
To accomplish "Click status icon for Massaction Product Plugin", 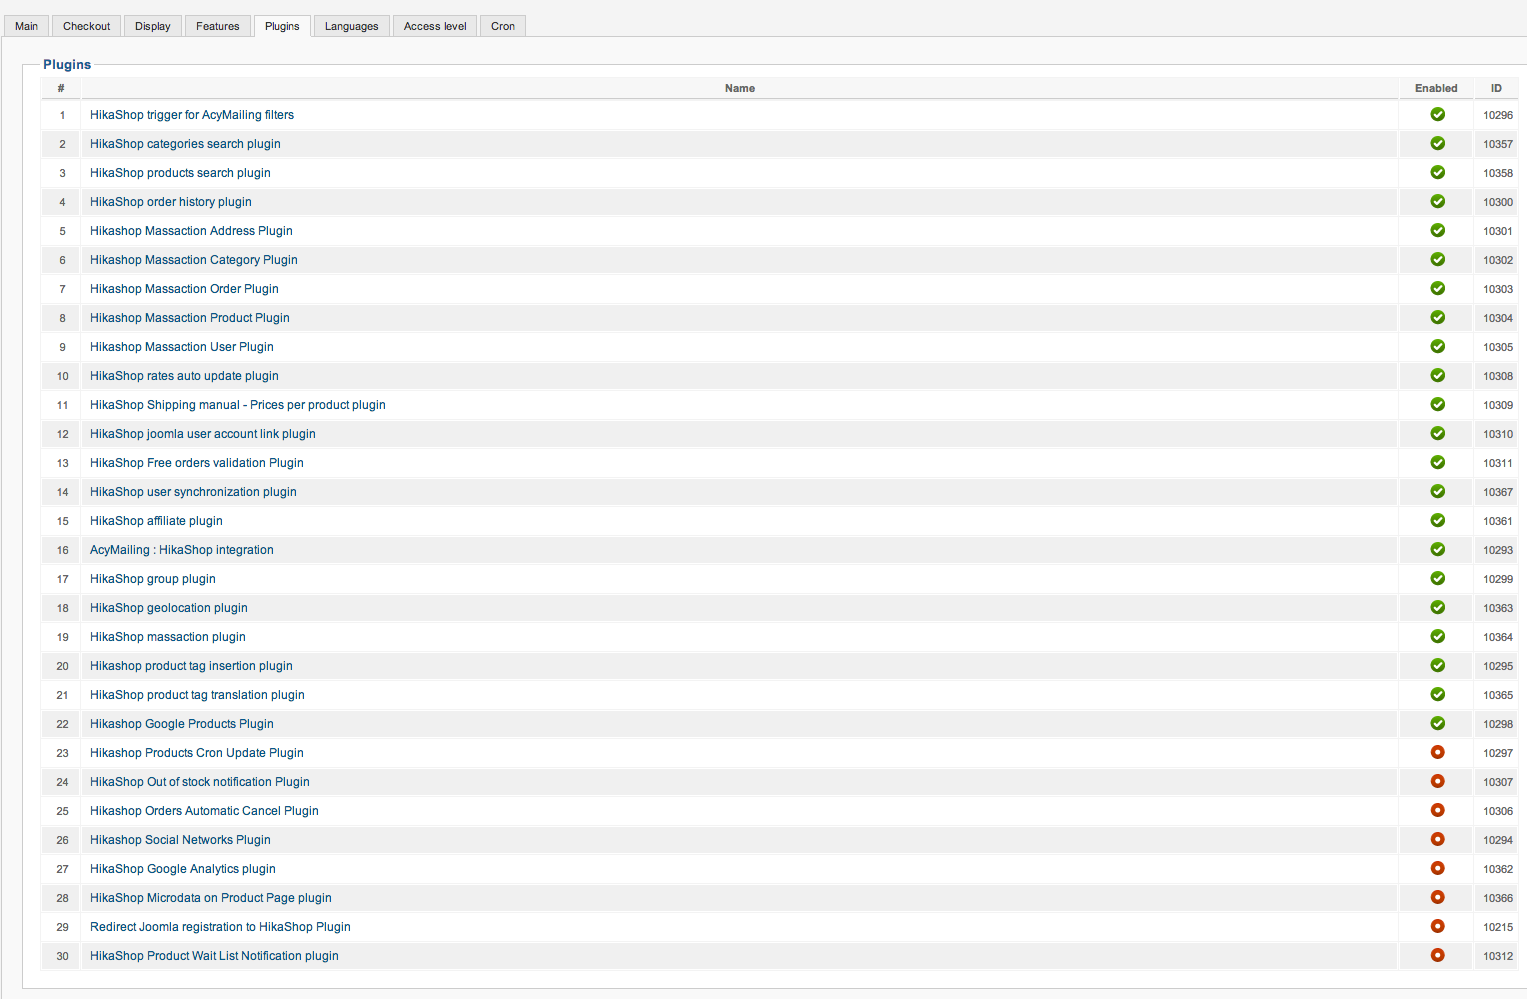I will click(1438, 317).
